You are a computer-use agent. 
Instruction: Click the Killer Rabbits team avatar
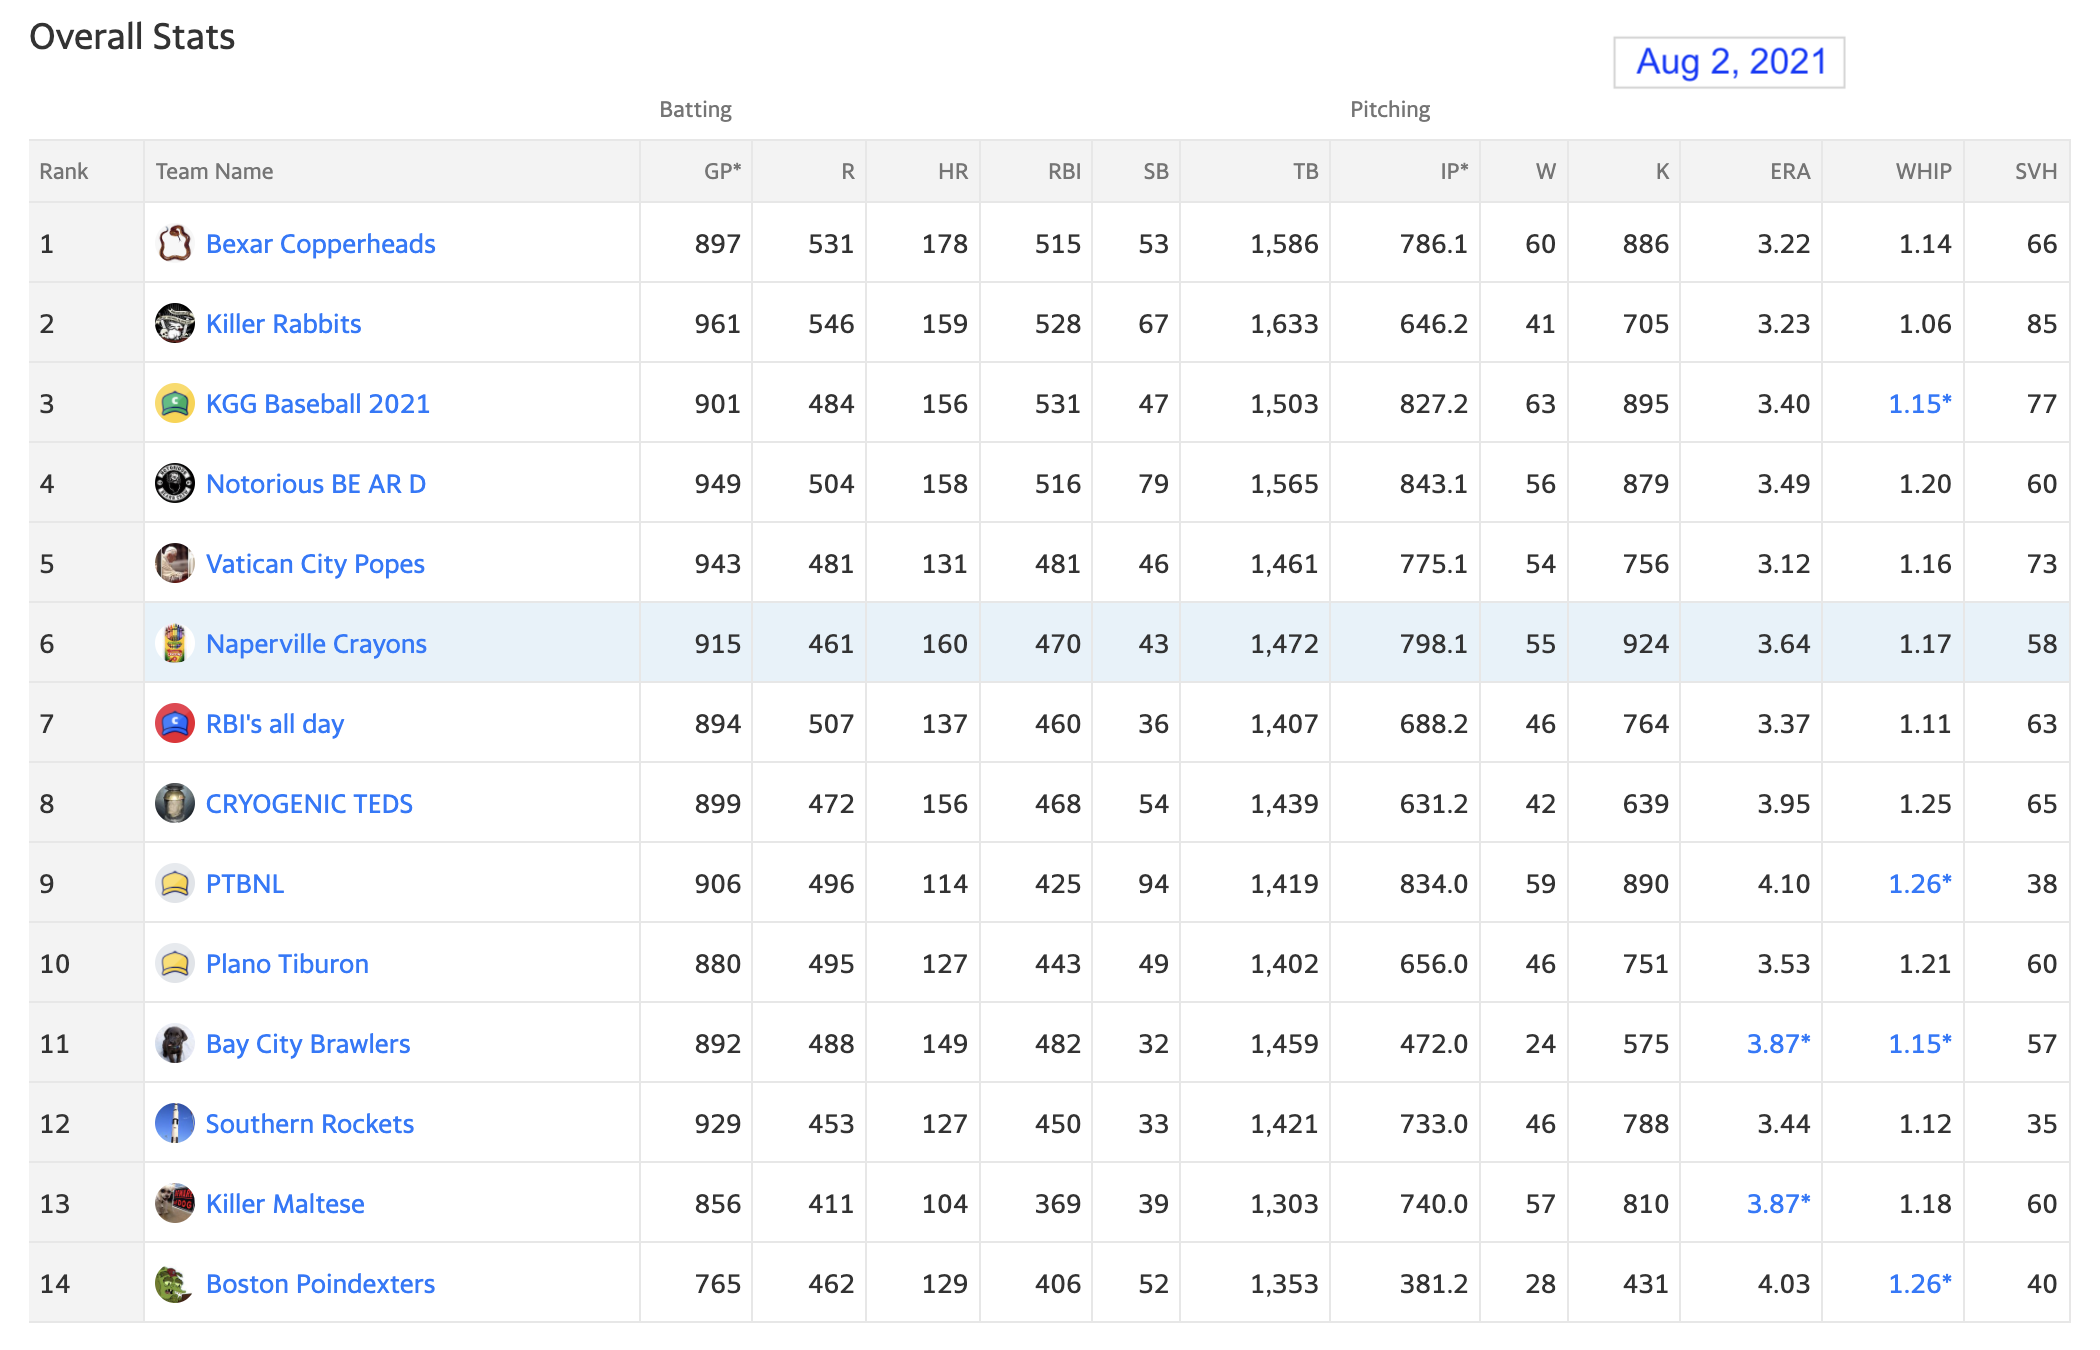point(175,323)
